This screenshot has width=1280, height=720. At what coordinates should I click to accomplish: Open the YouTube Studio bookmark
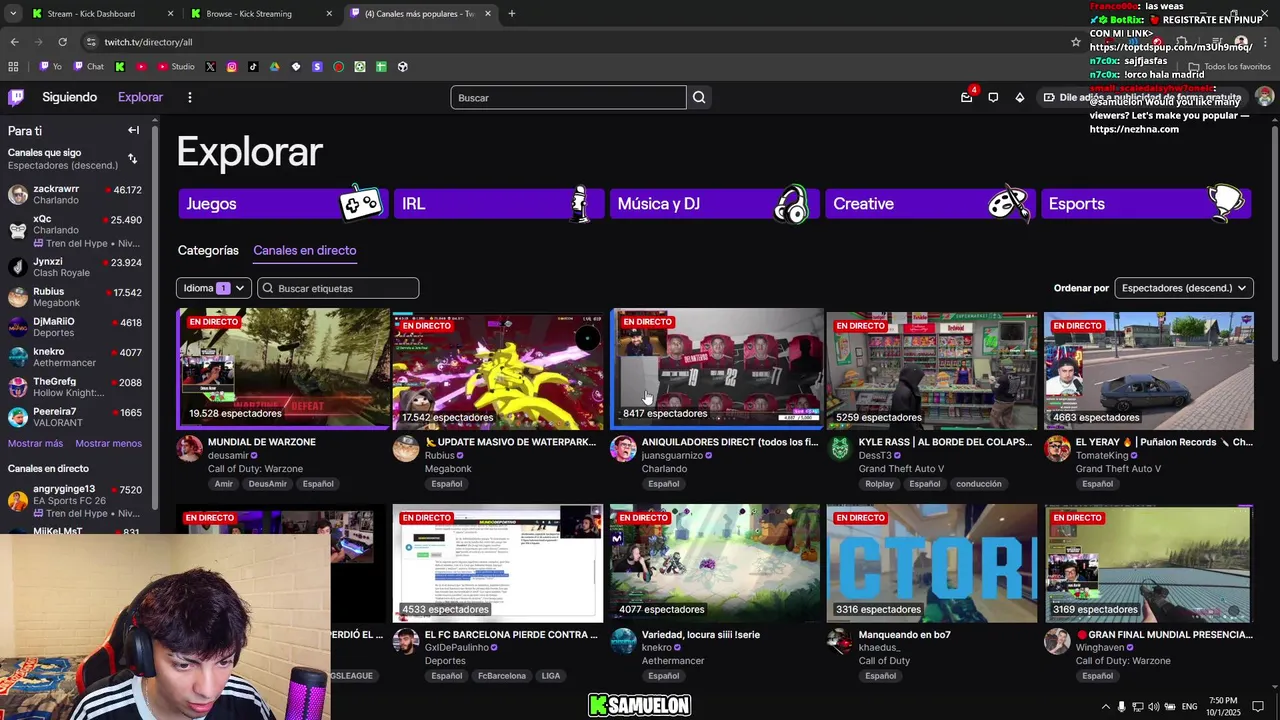(176, 67)
